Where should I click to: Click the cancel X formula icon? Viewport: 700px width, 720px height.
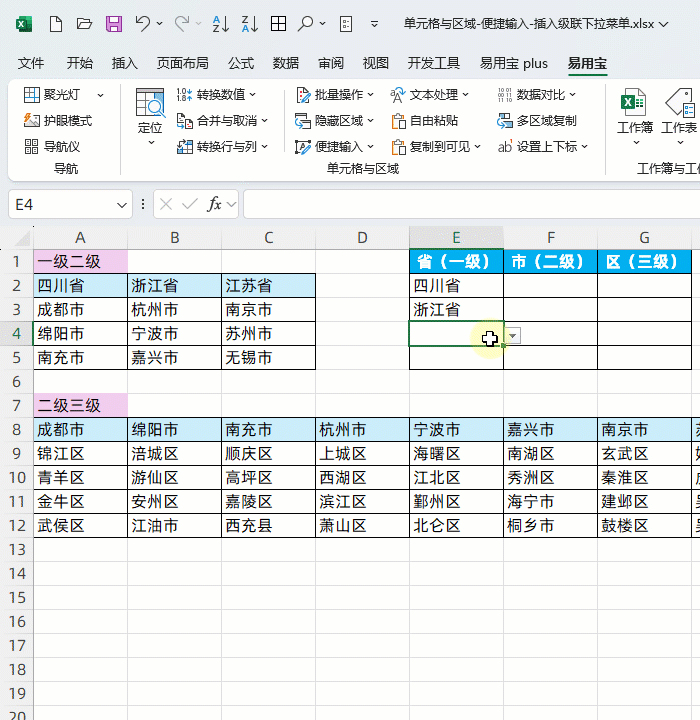(166, 204)
